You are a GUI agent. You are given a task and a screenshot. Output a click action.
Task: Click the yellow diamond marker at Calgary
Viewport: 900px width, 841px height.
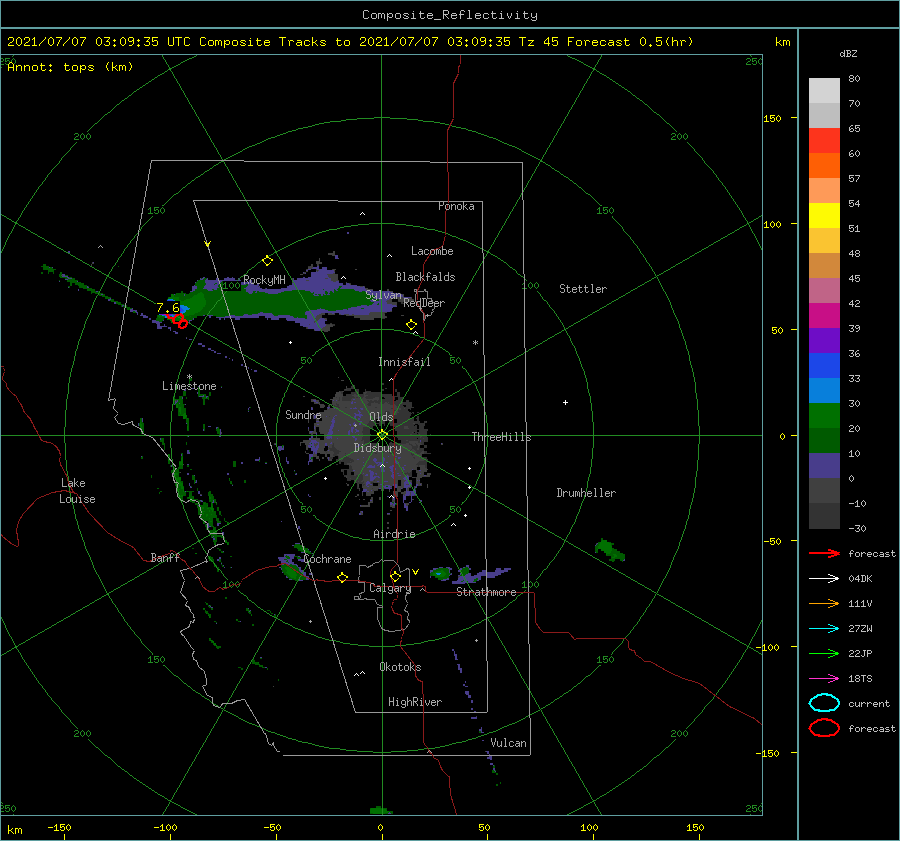coord(395,576)
